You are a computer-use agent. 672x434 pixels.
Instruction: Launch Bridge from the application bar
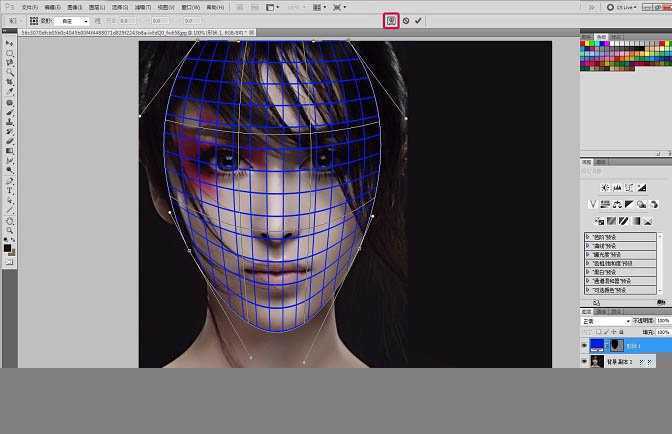tap(240, 7)
